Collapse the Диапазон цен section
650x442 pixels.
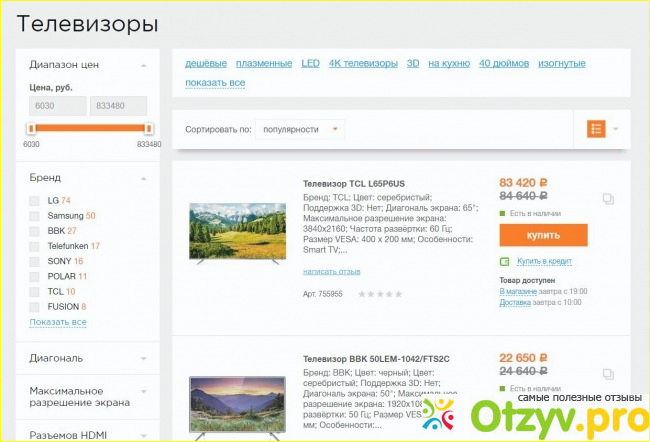pyautogui.click(x=143, y=65)
